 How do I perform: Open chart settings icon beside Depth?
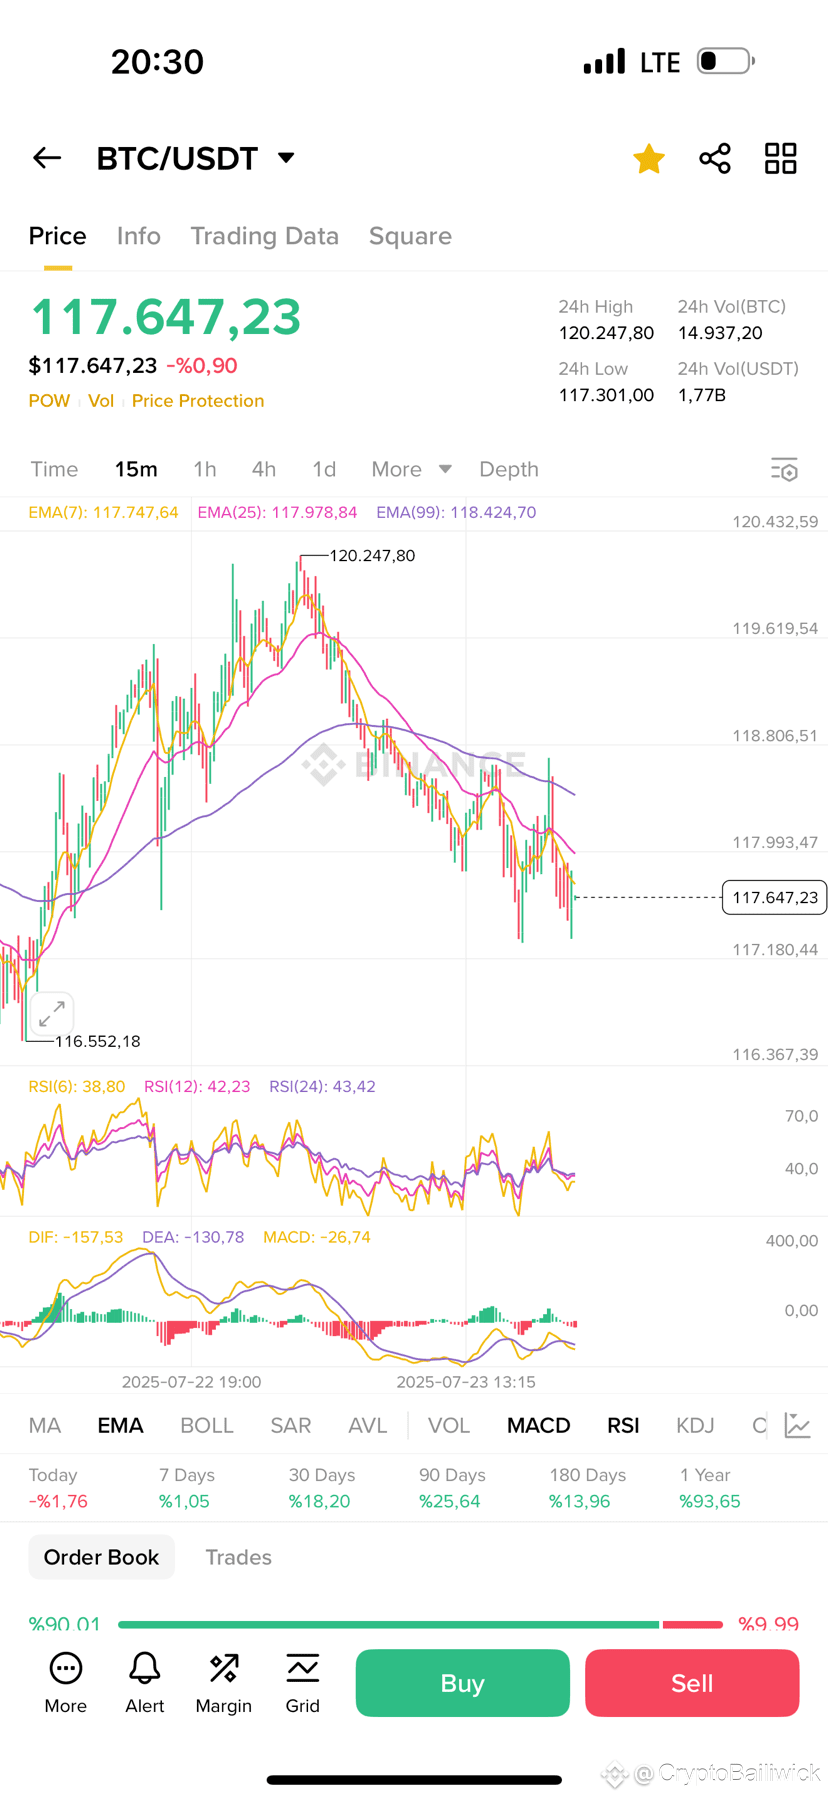coord(784,469)
